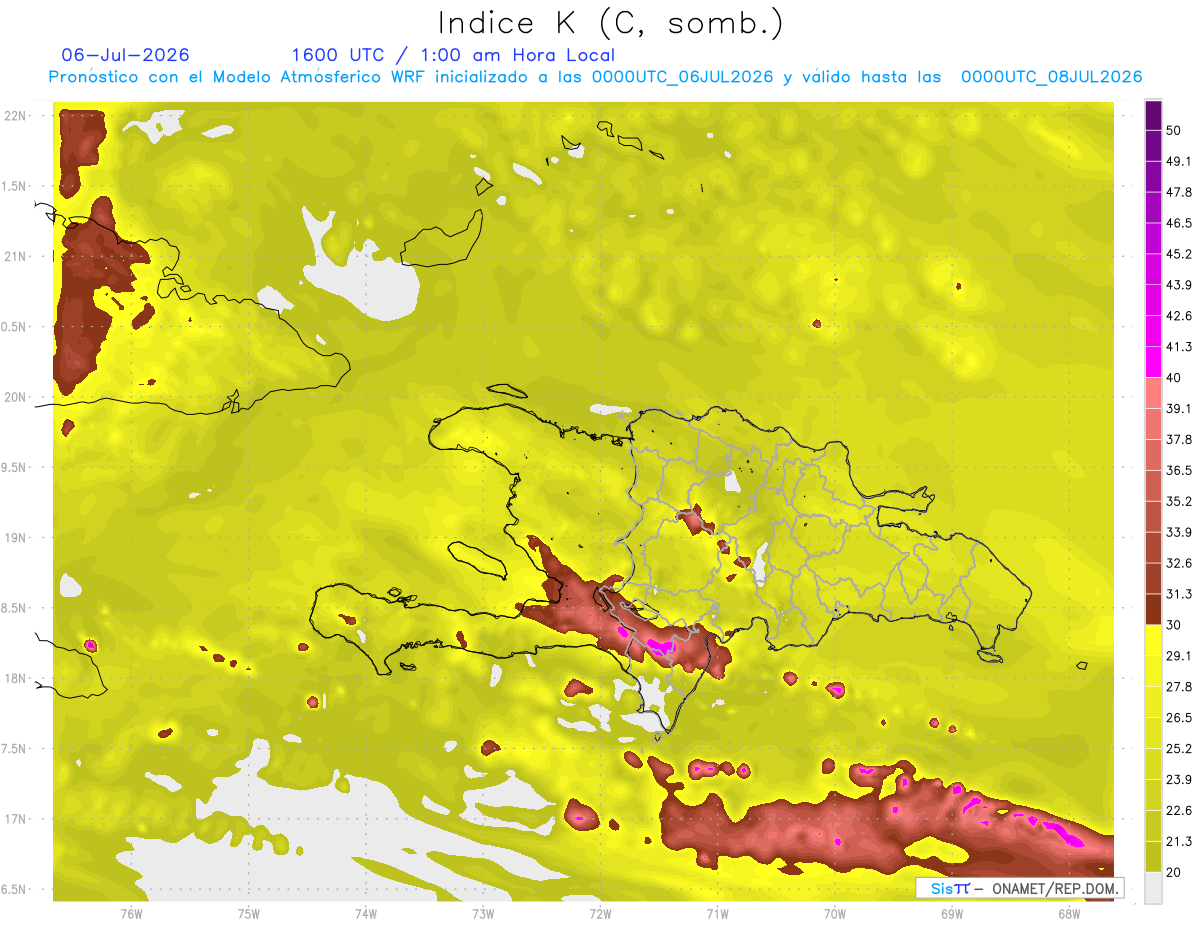Click the colorbar value "23.9"
Image resolution: width=1200 pixels, height=927 pixels.
(x=1178, y=780)
